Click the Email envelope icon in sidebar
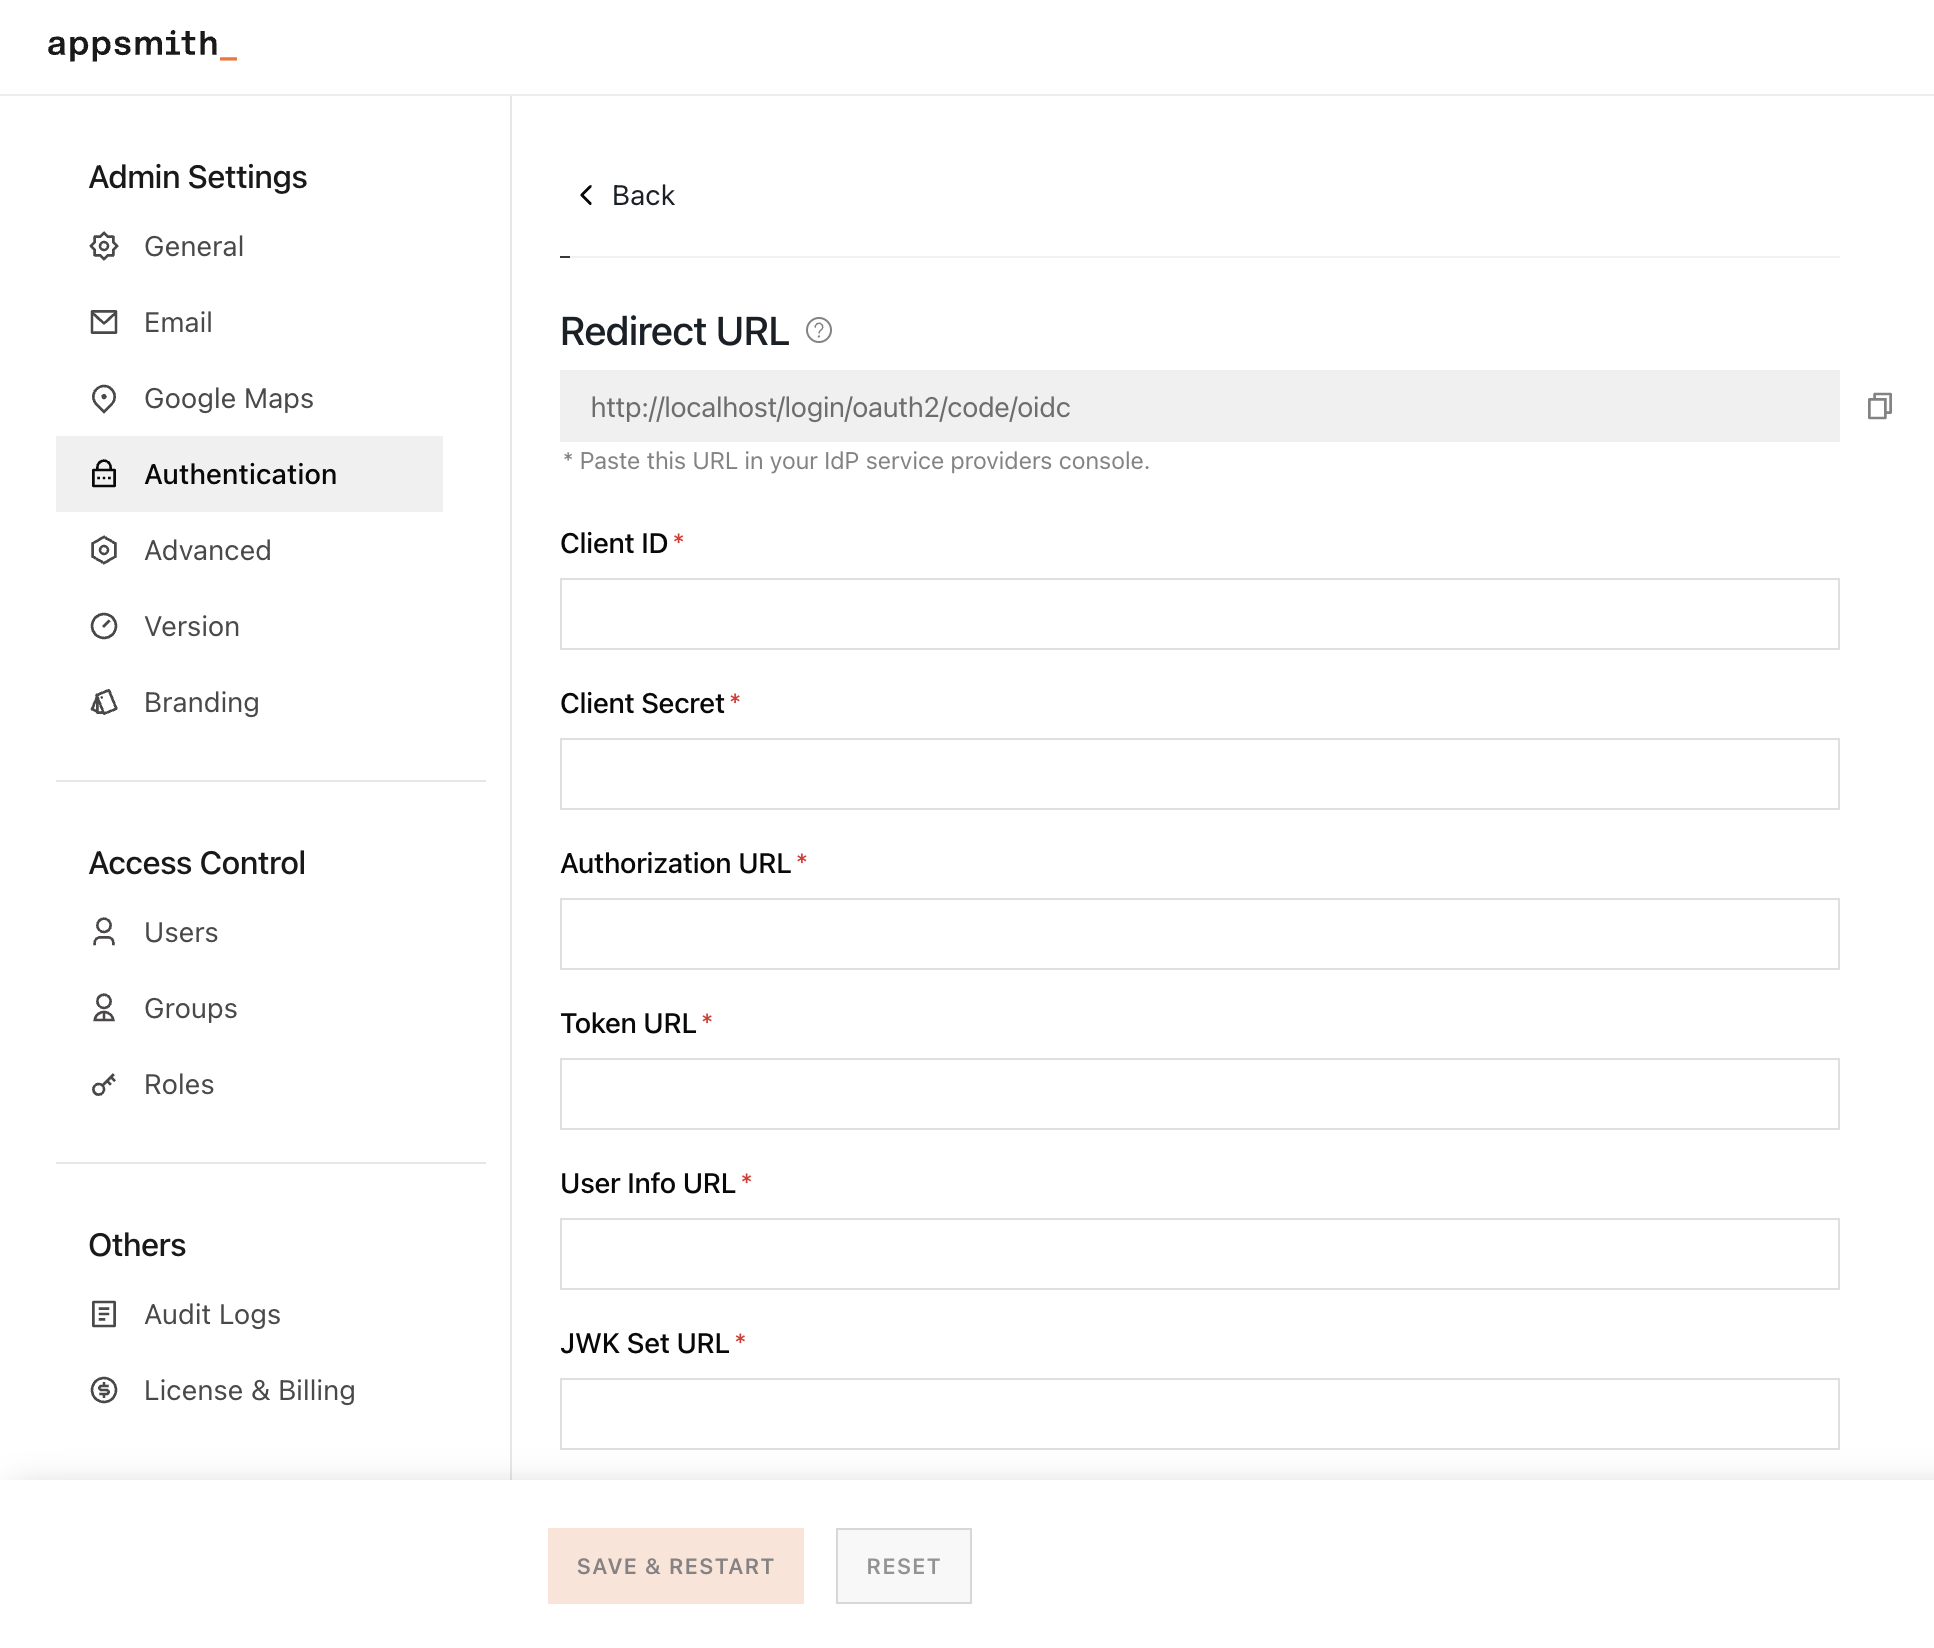The image size is (1934, 1648). pos(104,322)
